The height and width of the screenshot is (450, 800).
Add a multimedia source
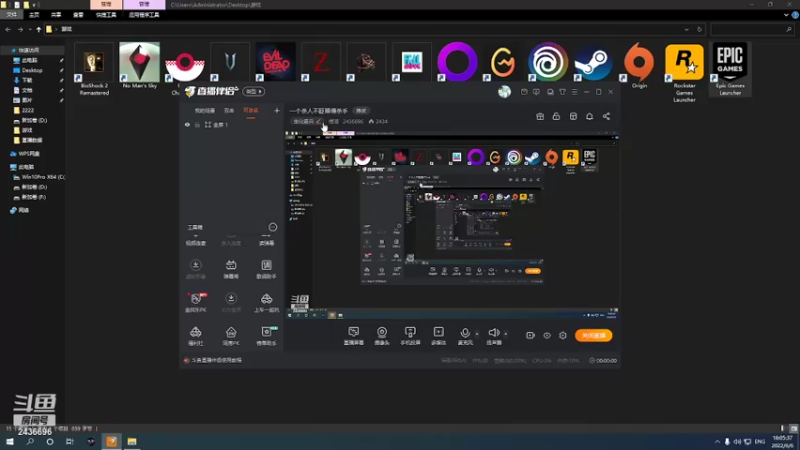tap(438, 336)
